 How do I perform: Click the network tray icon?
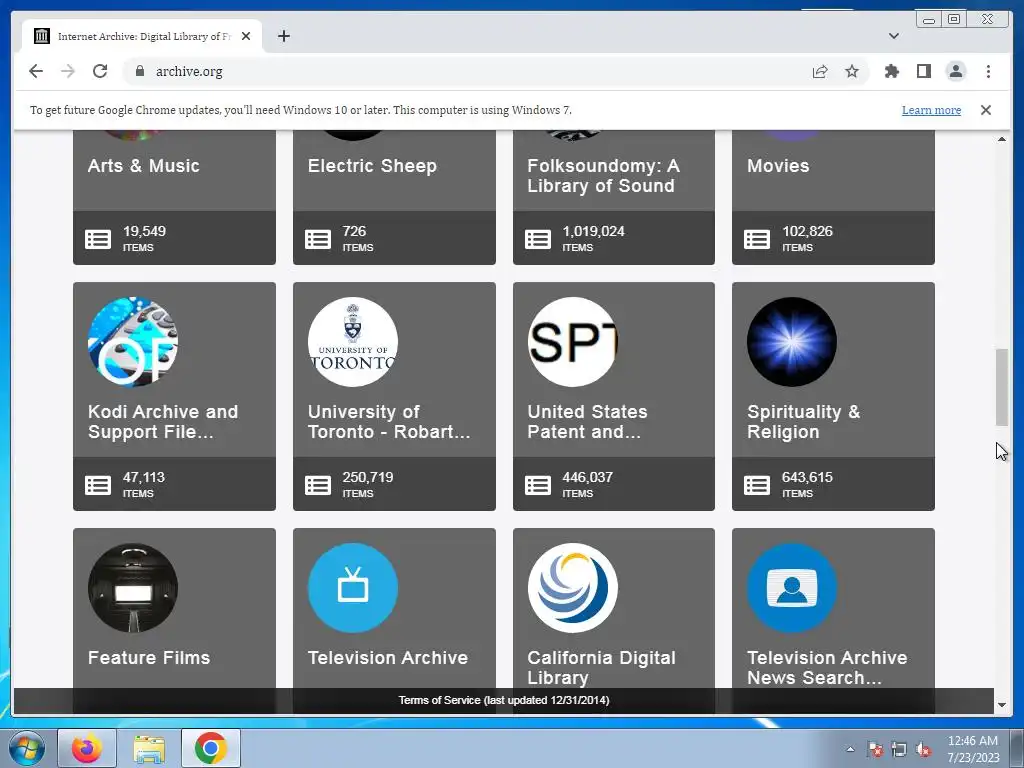(899, 749)
